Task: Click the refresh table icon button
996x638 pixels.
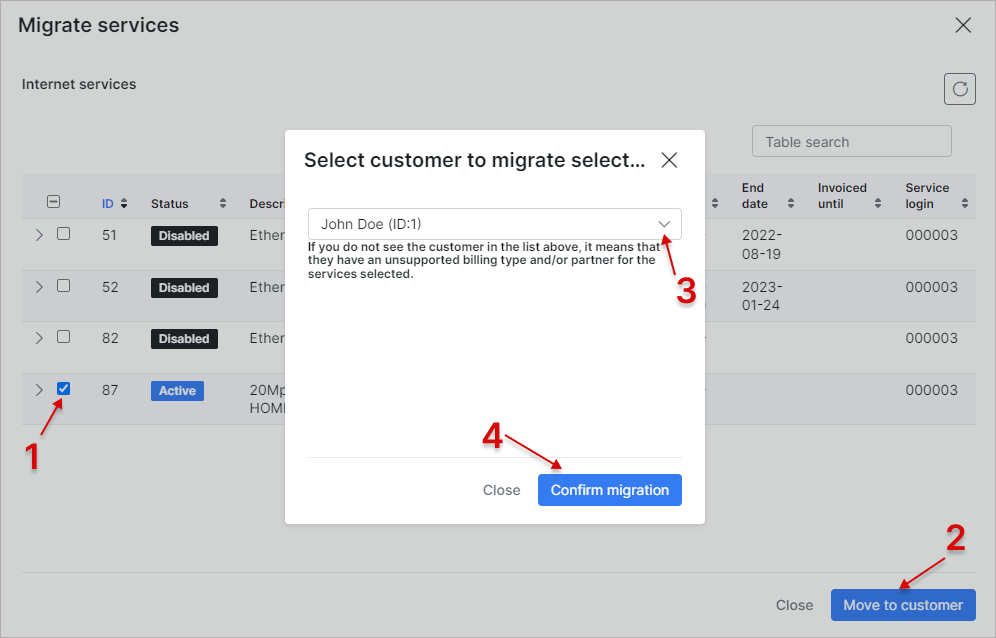Action: pyautogui.click(x=959, y=89)
